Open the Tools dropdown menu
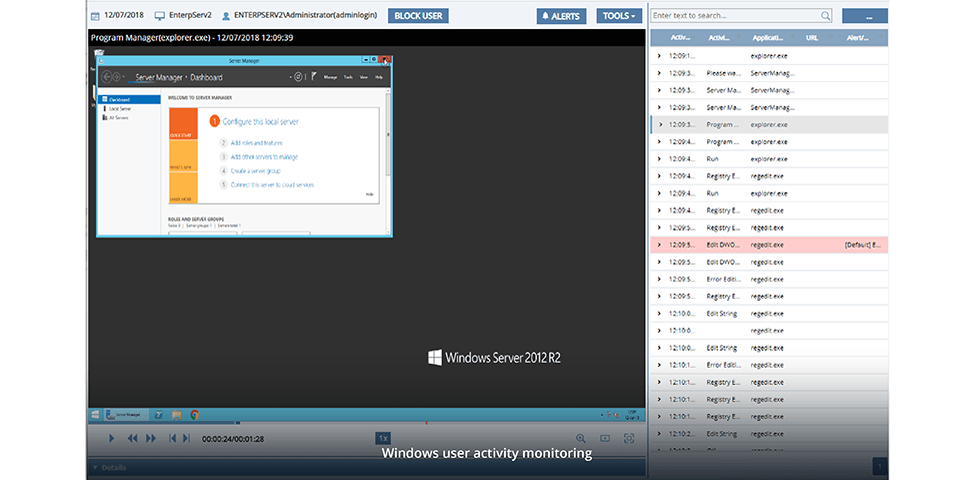The height and width of the screenshot is (480, 975). [619, 16]
